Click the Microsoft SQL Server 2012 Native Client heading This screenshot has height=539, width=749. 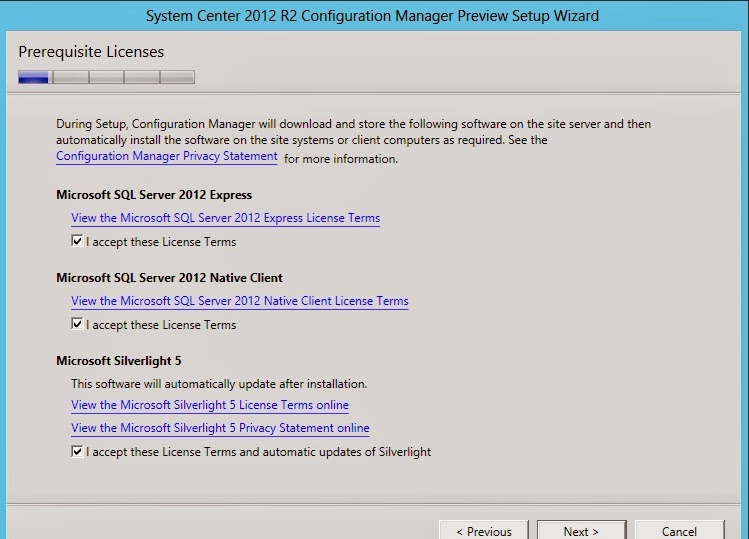169,278
